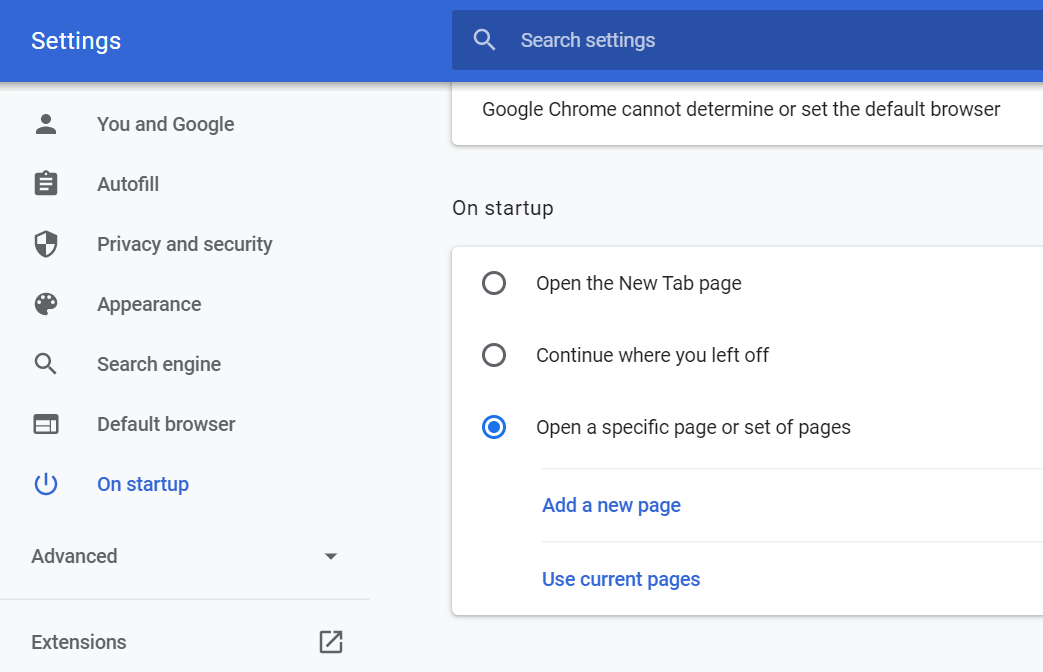The image size is (1043, 672).
Task: Click Use current pages
Action: [620, 579]
